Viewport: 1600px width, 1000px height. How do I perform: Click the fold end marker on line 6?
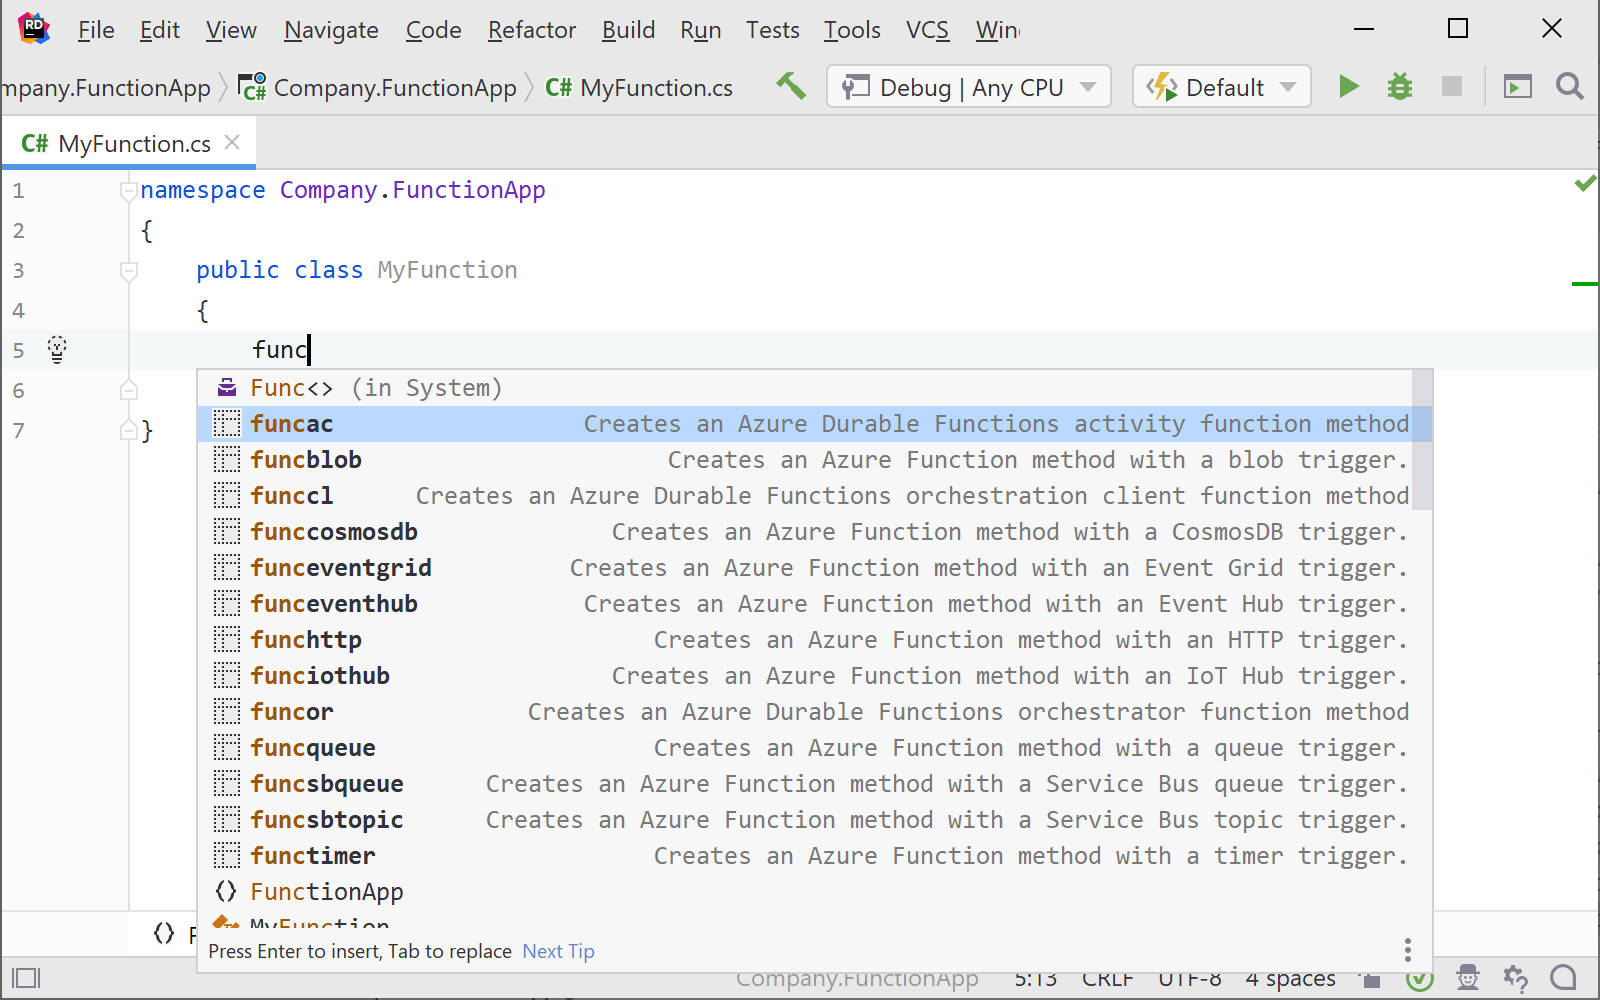[128, 390]
